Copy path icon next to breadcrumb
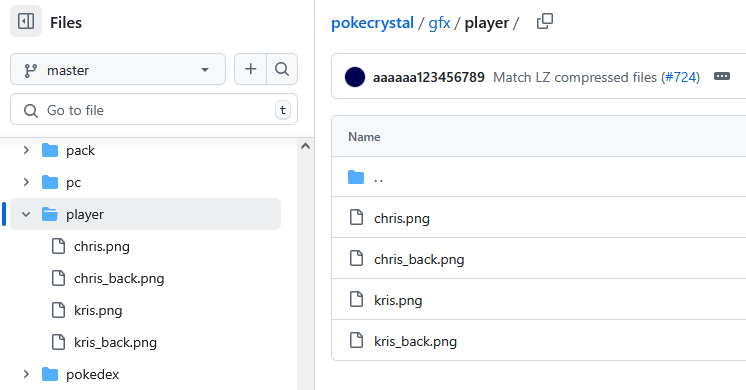 [545, 21]
